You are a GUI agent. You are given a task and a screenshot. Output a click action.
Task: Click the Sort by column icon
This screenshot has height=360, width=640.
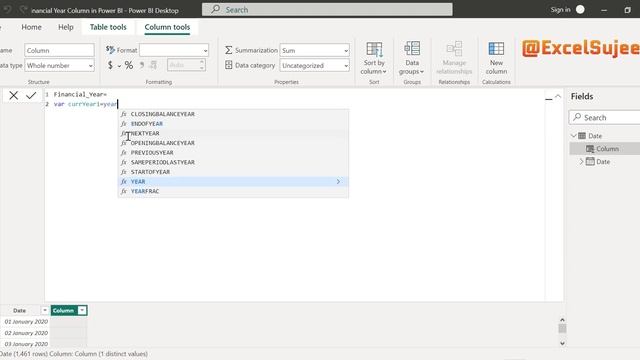374,49
